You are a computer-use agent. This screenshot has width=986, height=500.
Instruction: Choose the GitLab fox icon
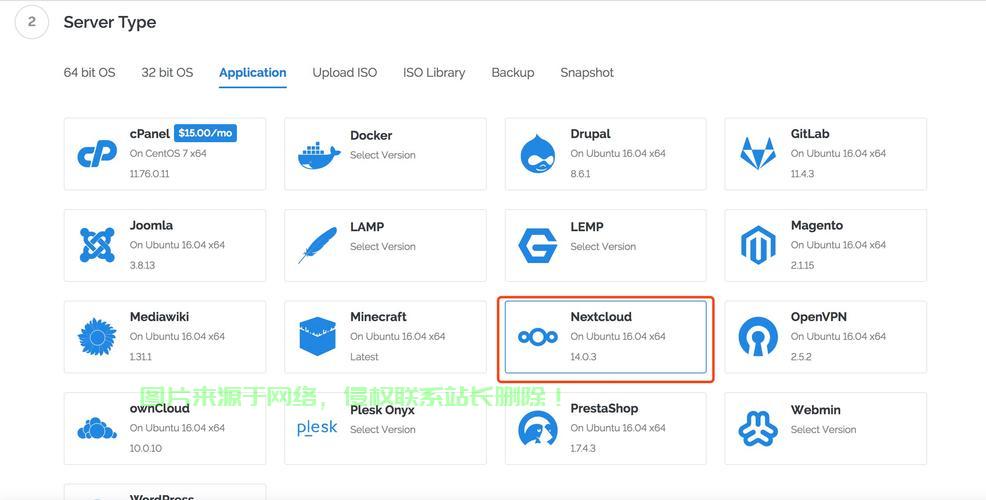758,154
